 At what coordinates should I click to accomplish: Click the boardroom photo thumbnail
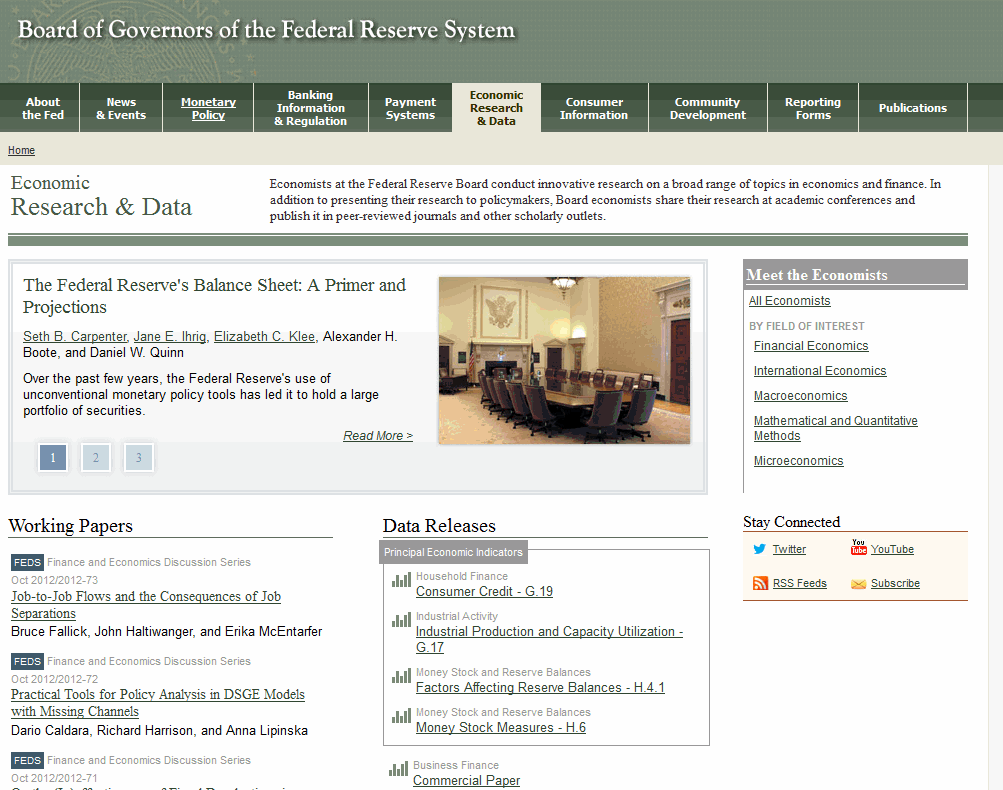pos(564,360)
